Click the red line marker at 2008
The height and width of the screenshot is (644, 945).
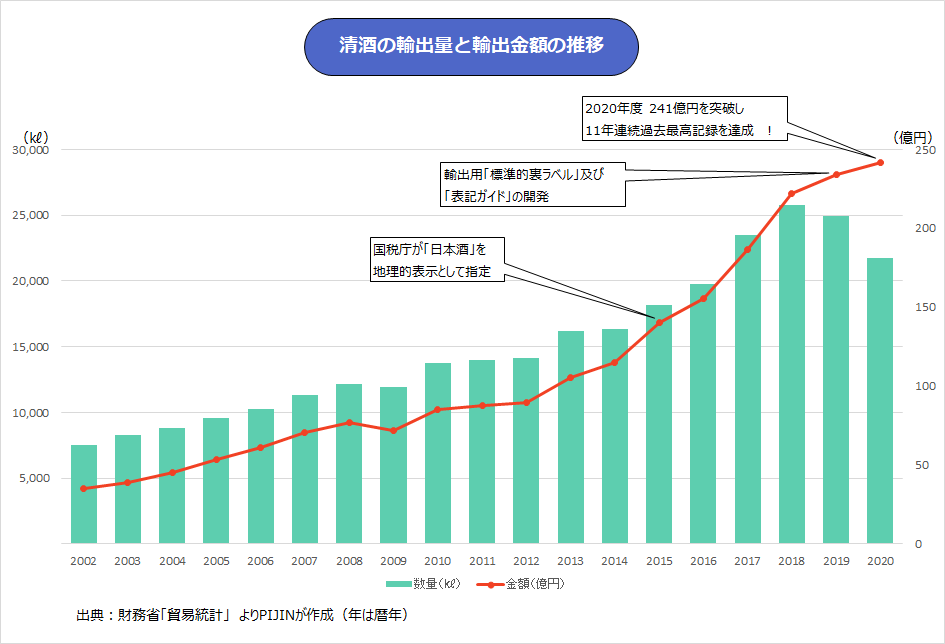pos(349,422)
